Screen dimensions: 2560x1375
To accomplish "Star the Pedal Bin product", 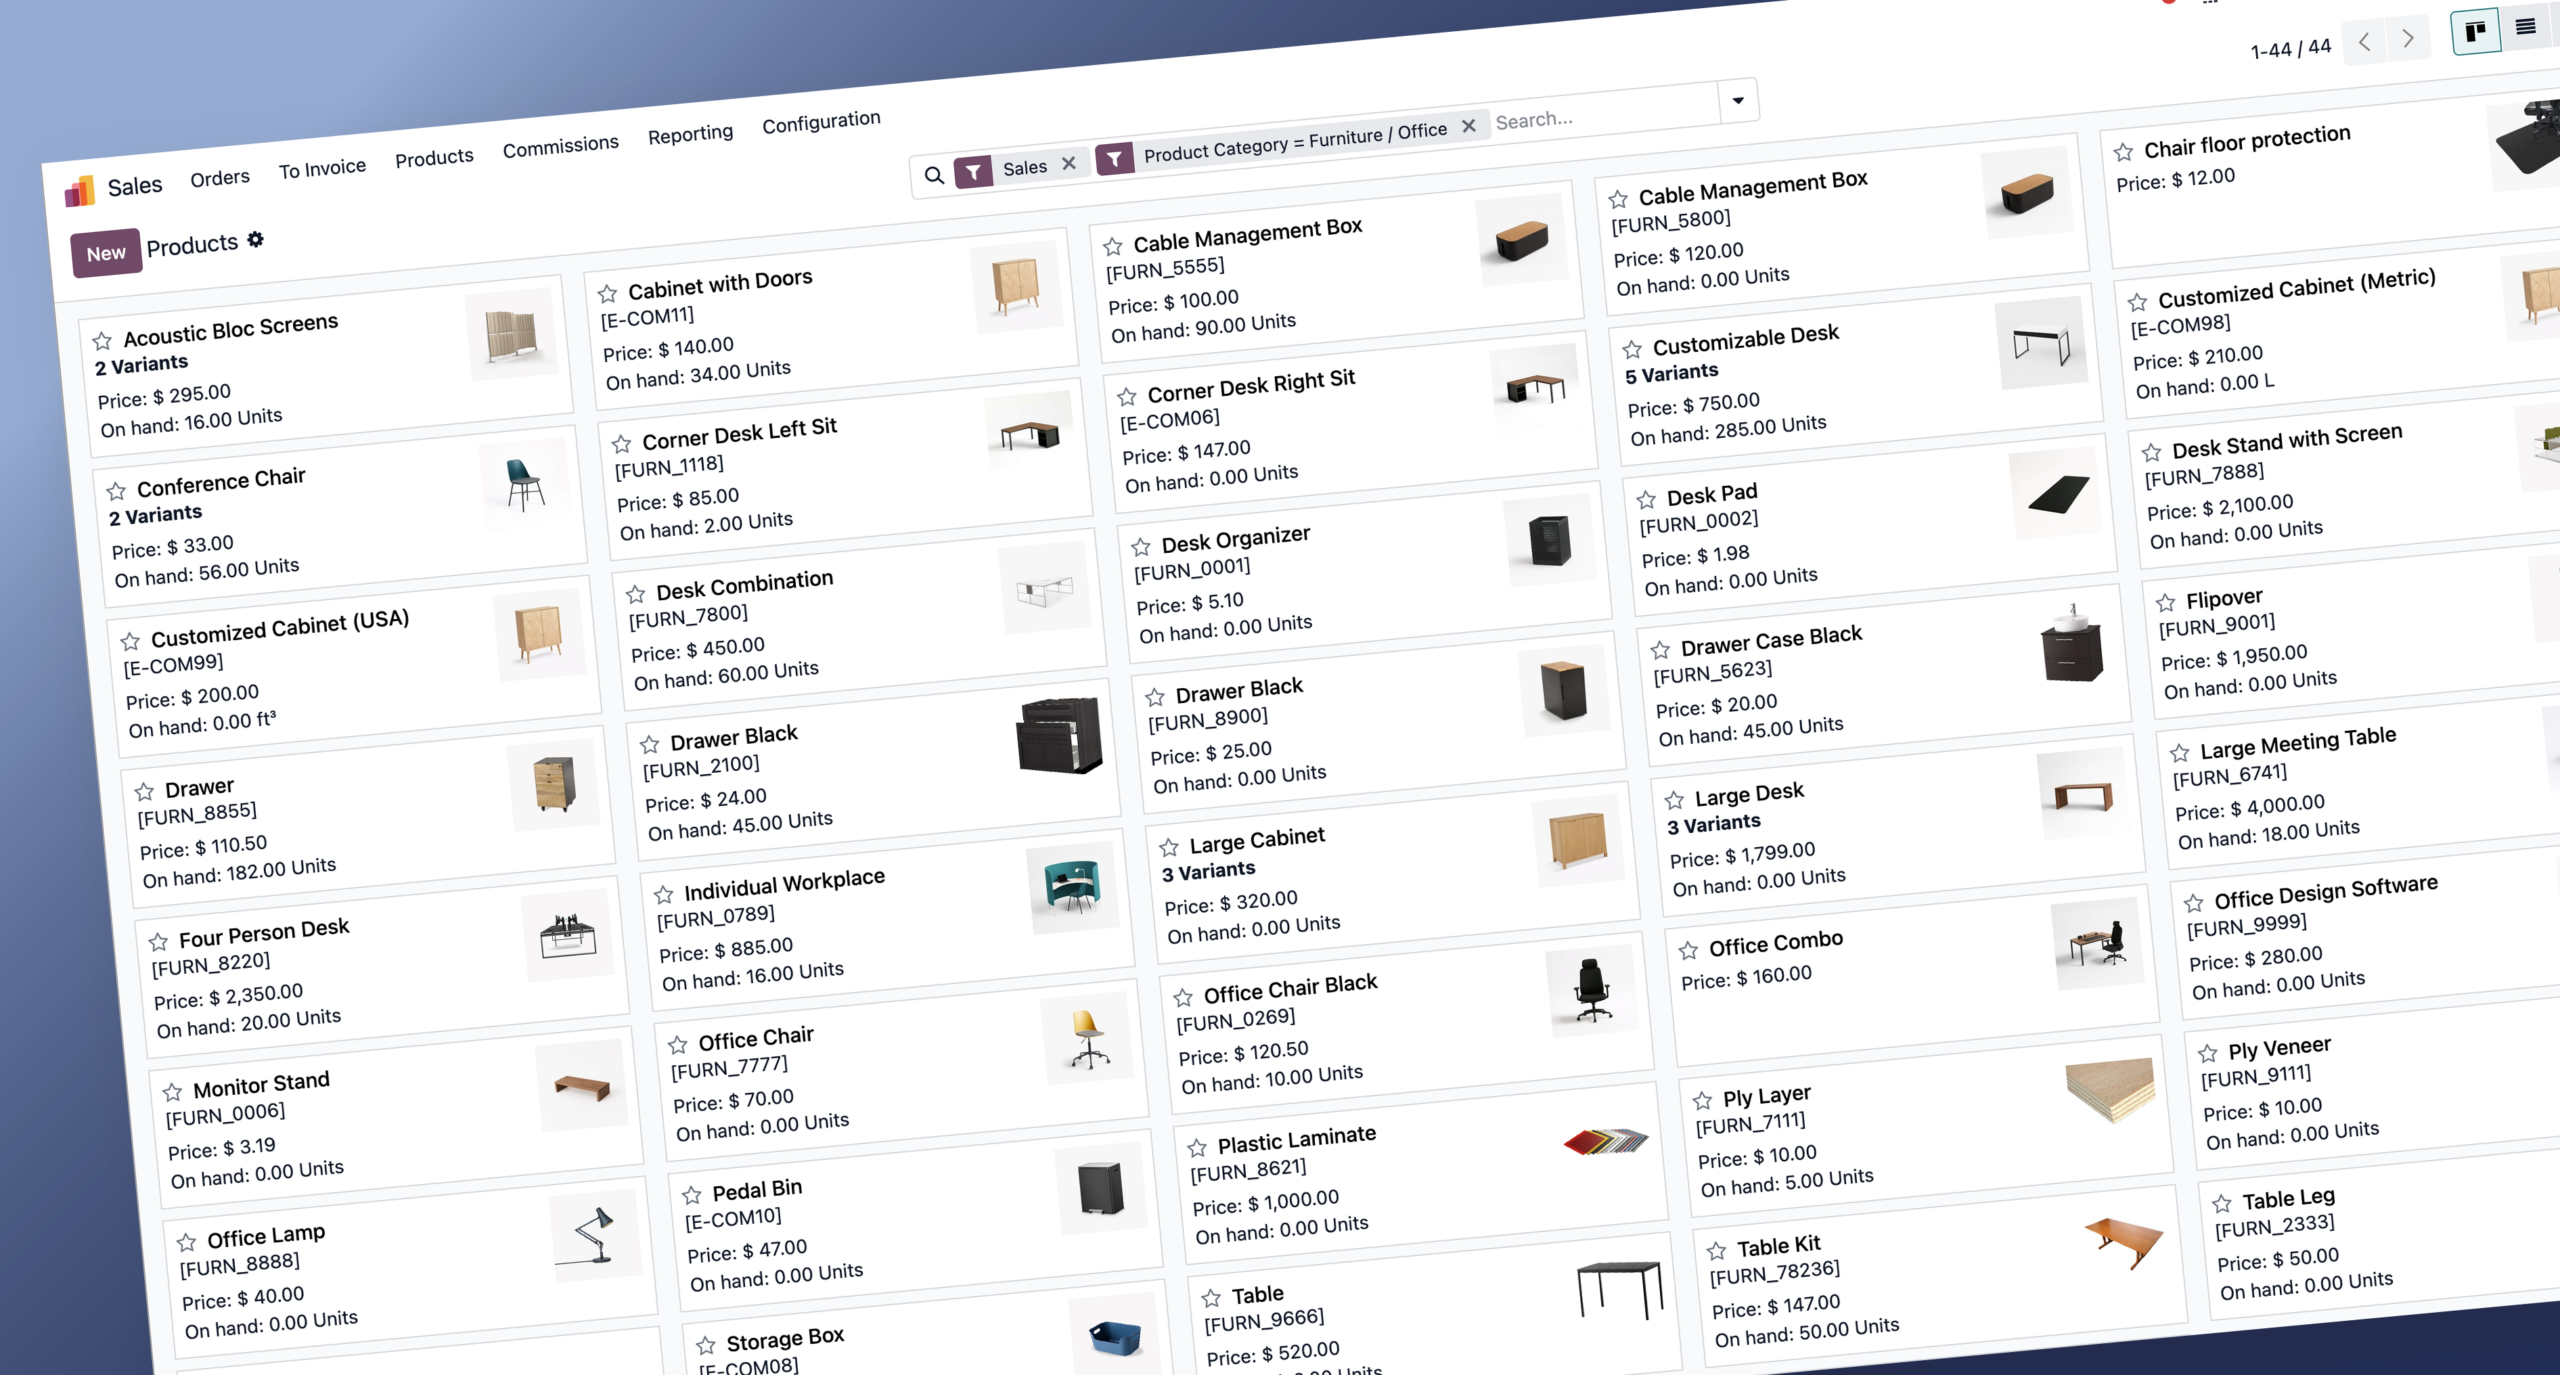I will [691, 1195].
